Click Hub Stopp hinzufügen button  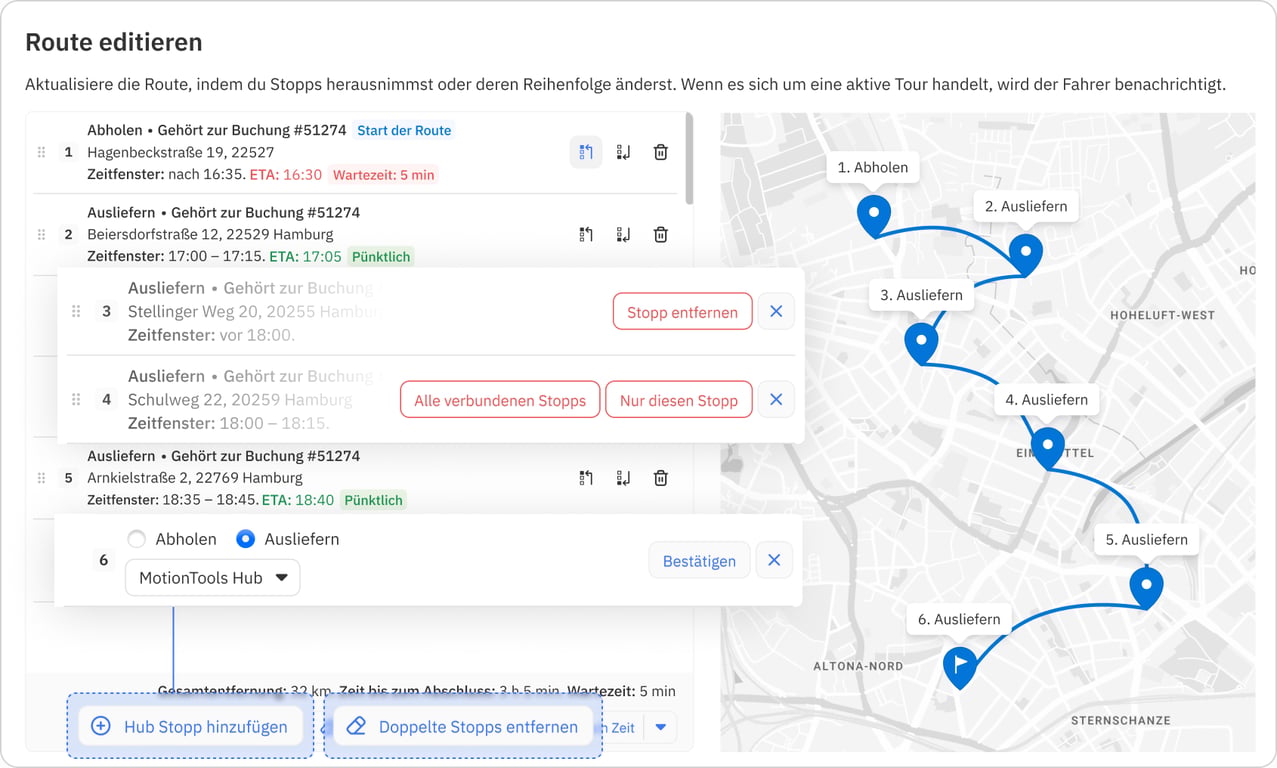click(190, 726)
